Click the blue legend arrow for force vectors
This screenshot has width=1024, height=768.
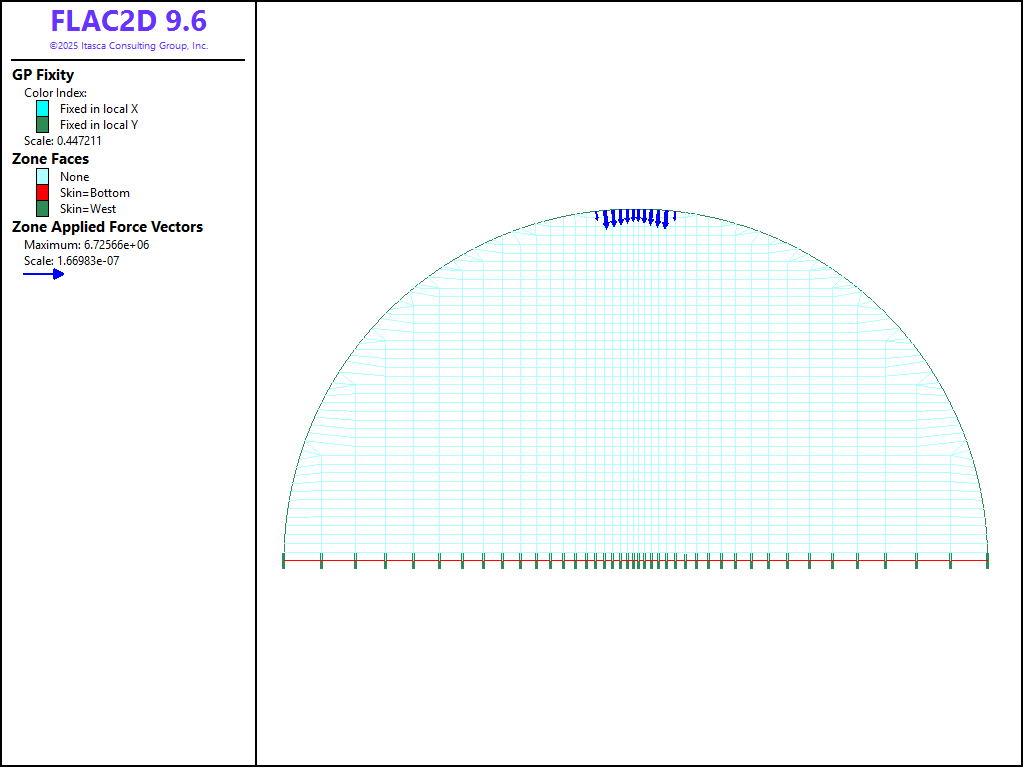click(x=44, y=274)
